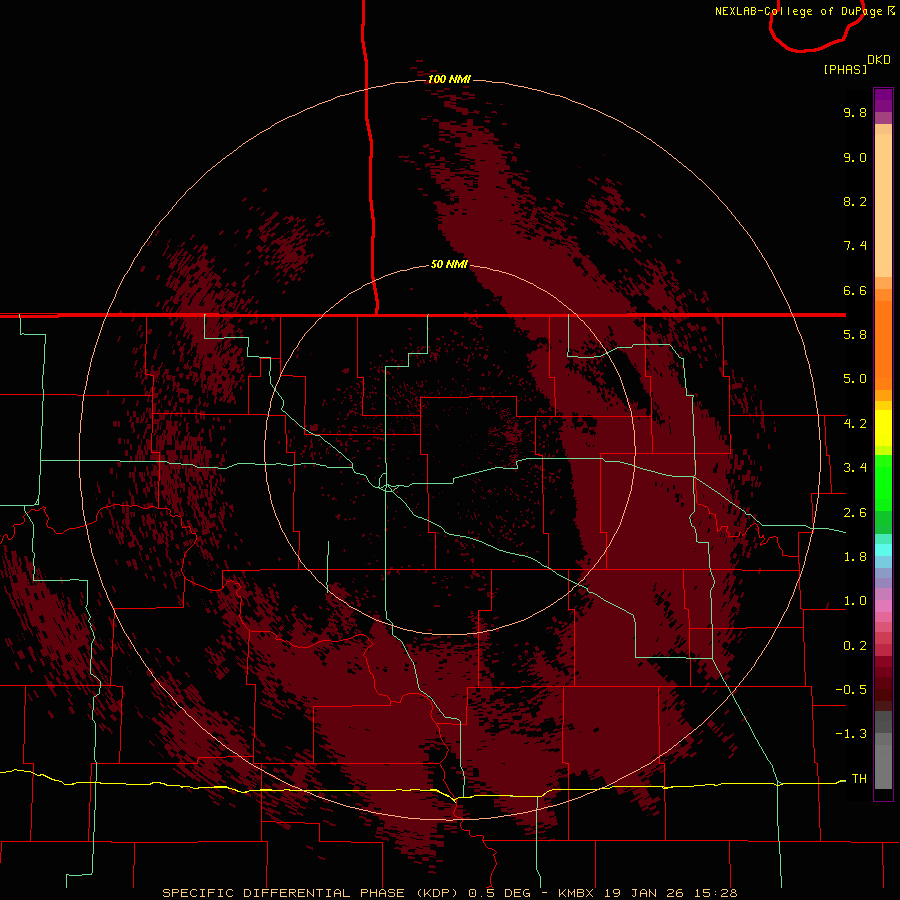Image resolution: width=900 pixels, height=900 pixels.
Task: Select the 4.2 value on the KDP scale
Action: (855, 424)
